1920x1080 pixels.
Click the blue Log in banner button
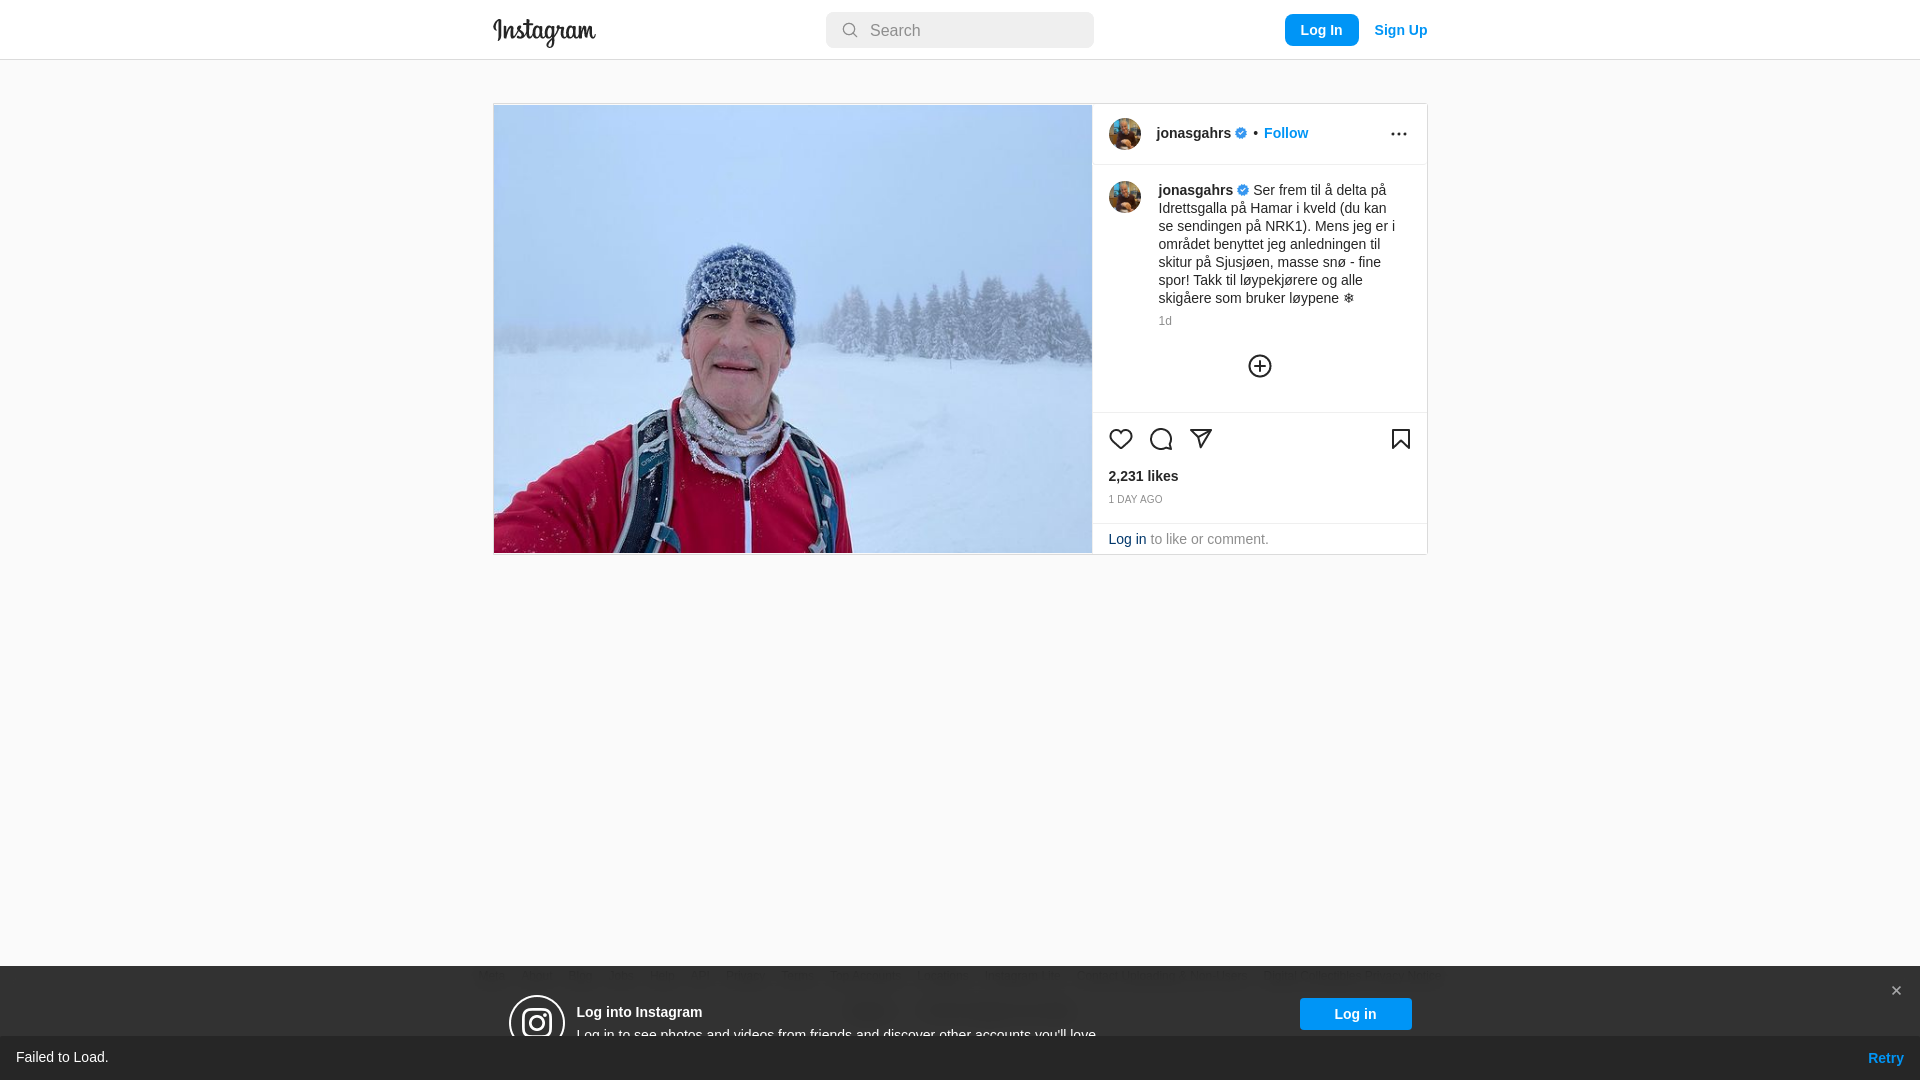(1355, 1014)
